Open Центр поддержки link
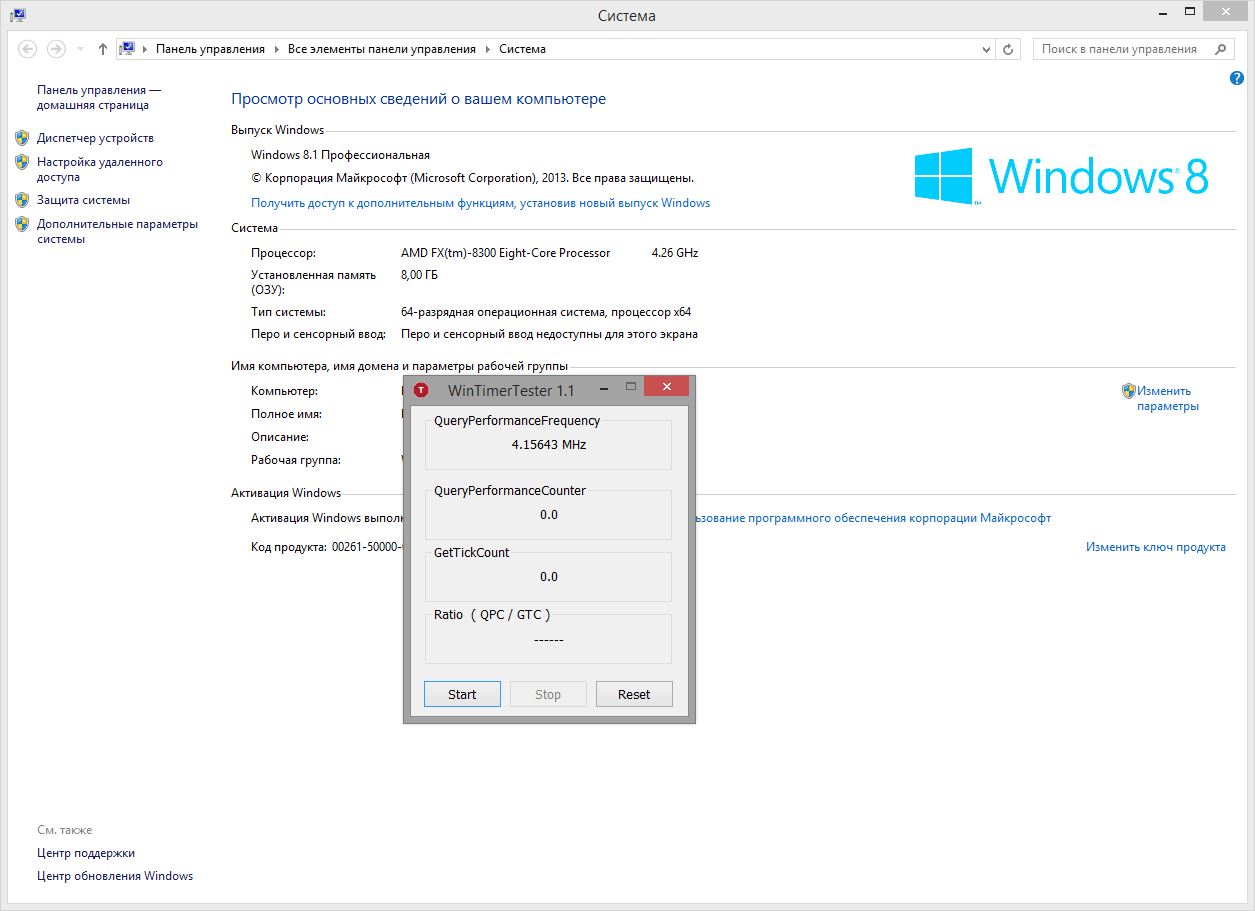Image resolution: width=1255 pixels, height=911 pixels. click(x=86, y=853)
